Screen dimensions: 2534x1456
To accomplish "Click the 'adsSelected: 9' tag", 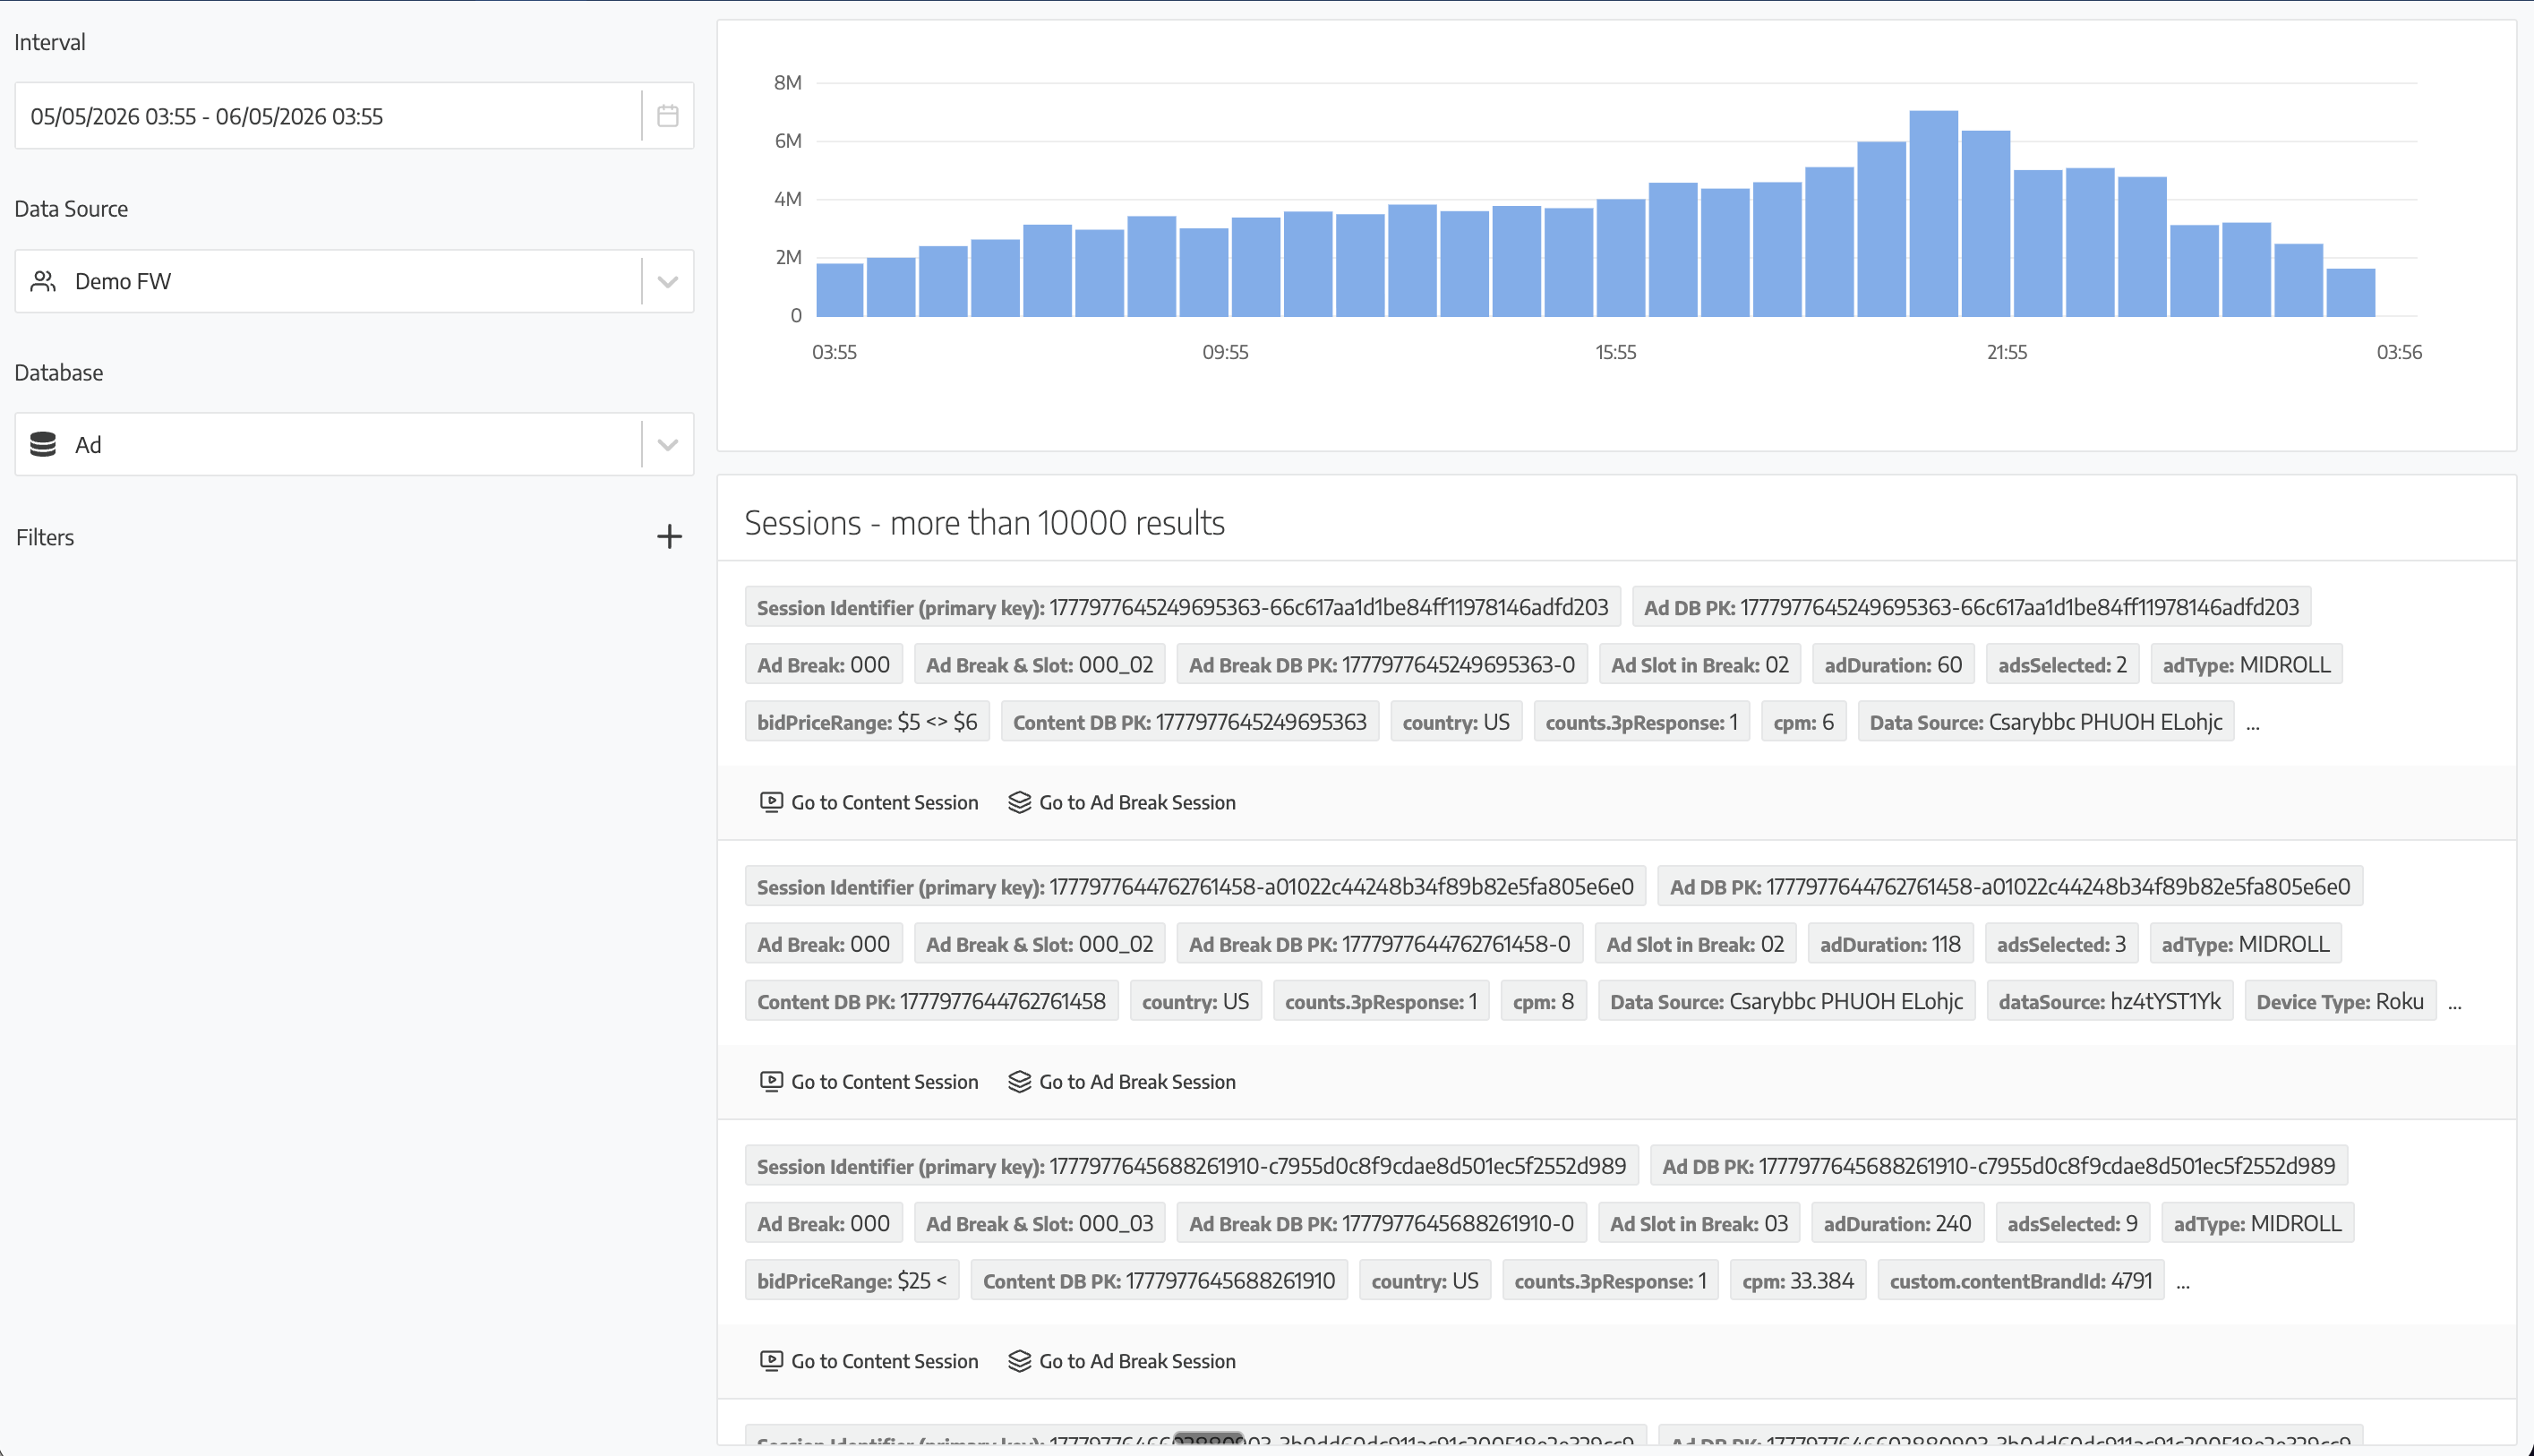I will point(2072,1223).
